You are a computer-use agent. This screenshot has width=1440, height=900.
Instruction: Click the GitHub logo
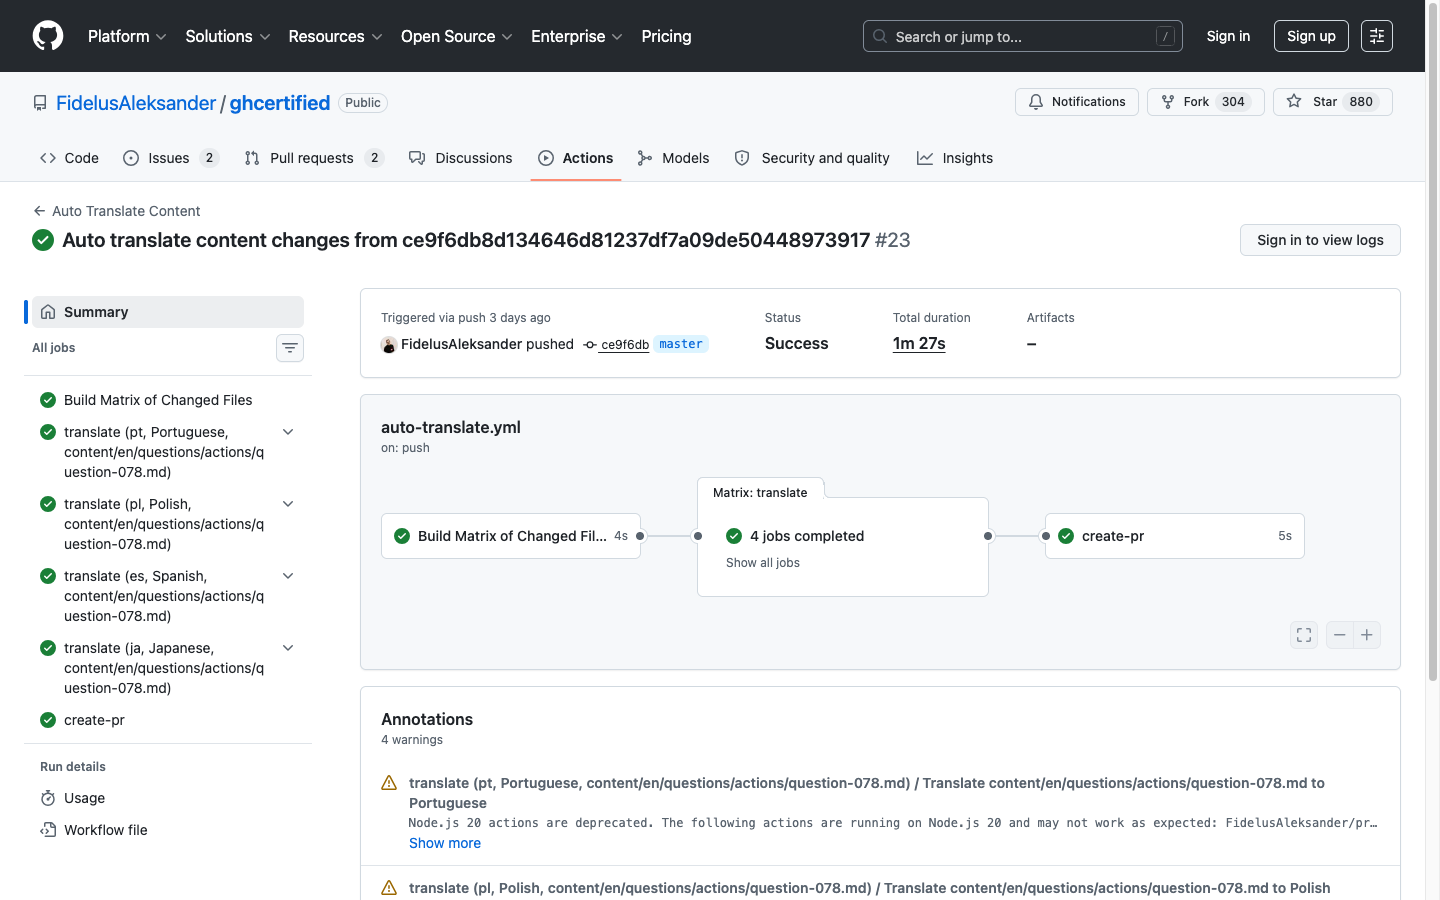point(47,36)
